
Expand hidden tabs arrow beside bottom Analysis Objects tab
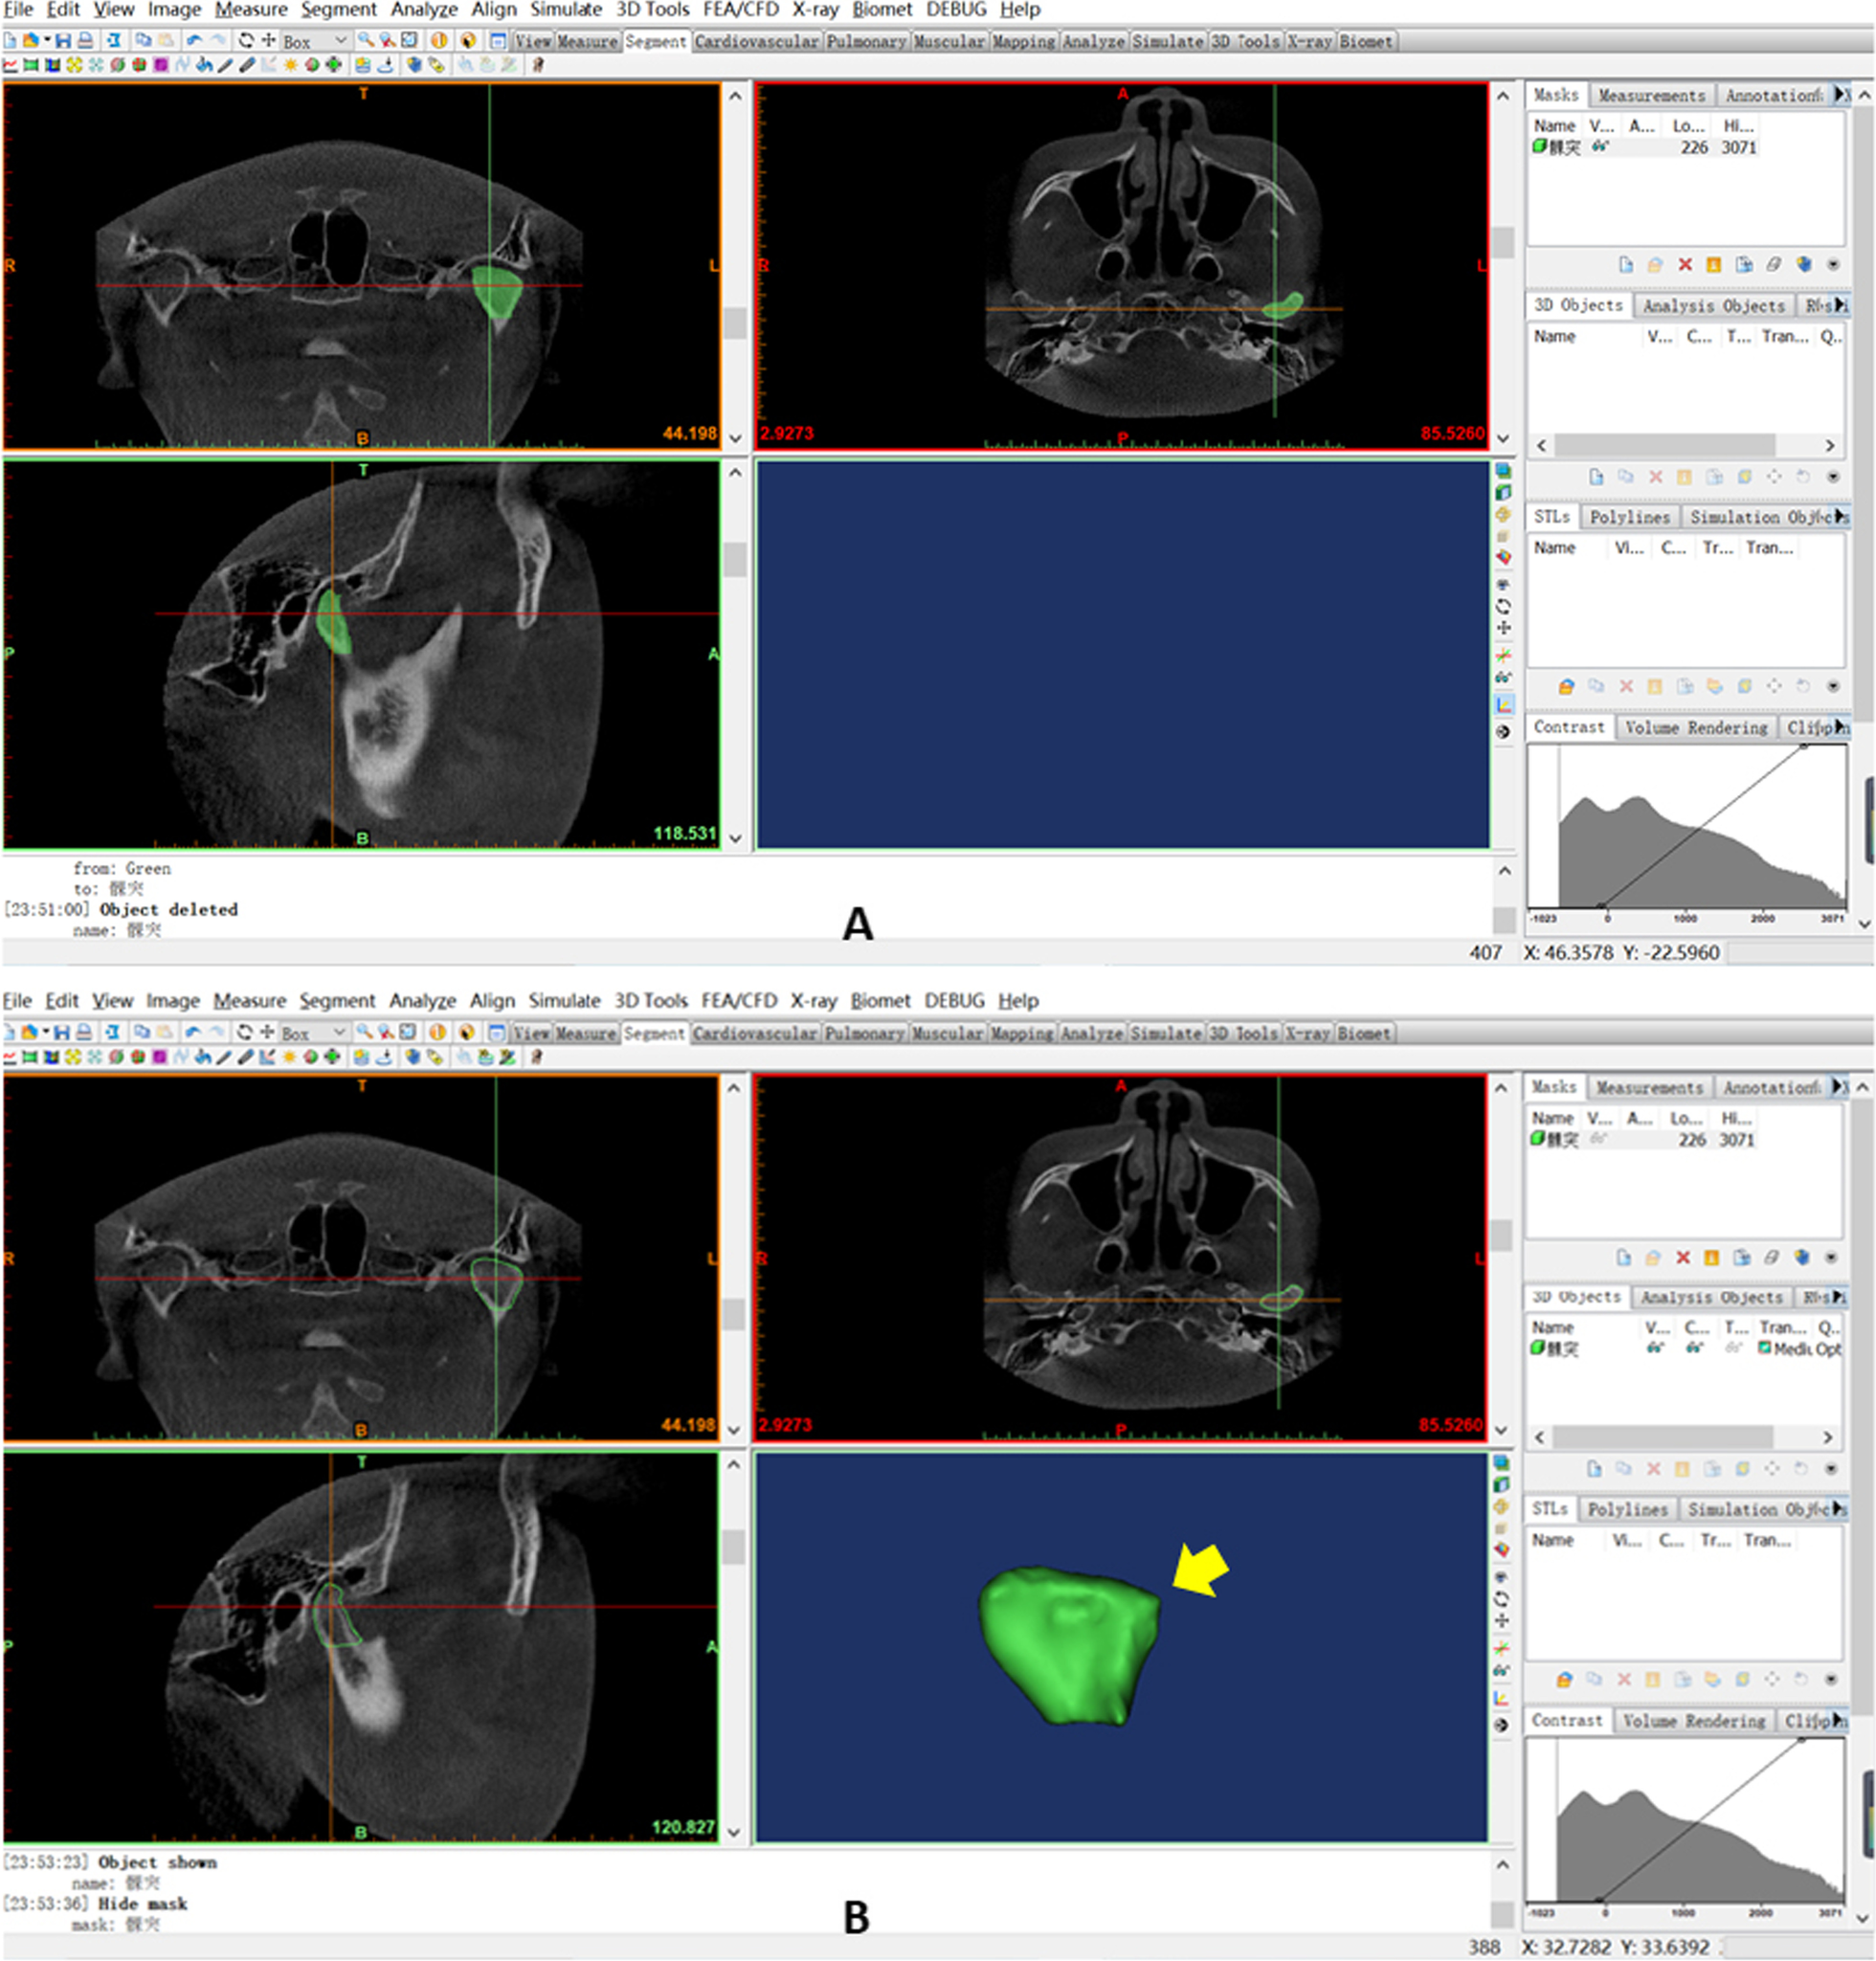pyautogui.click(x=1839, y=1297)
